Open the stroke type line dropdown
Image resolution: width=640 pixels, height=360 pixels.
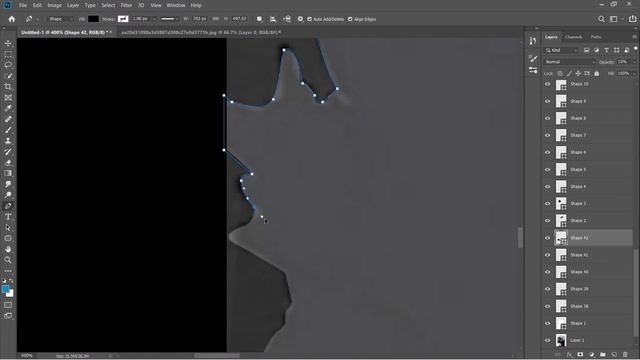[170, 19]
